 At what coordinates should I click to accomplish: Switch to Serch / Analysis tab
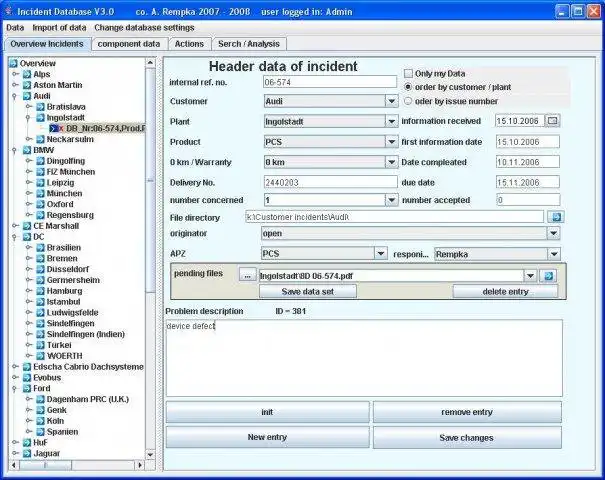click(x=249, y=44)
